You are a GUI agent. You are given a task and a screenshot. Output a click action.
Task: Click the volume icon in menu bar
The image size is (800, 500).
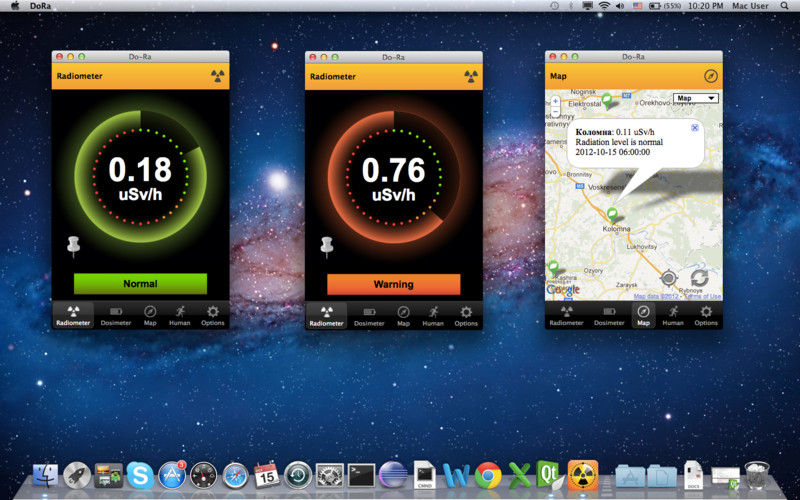tap(620, 6)
